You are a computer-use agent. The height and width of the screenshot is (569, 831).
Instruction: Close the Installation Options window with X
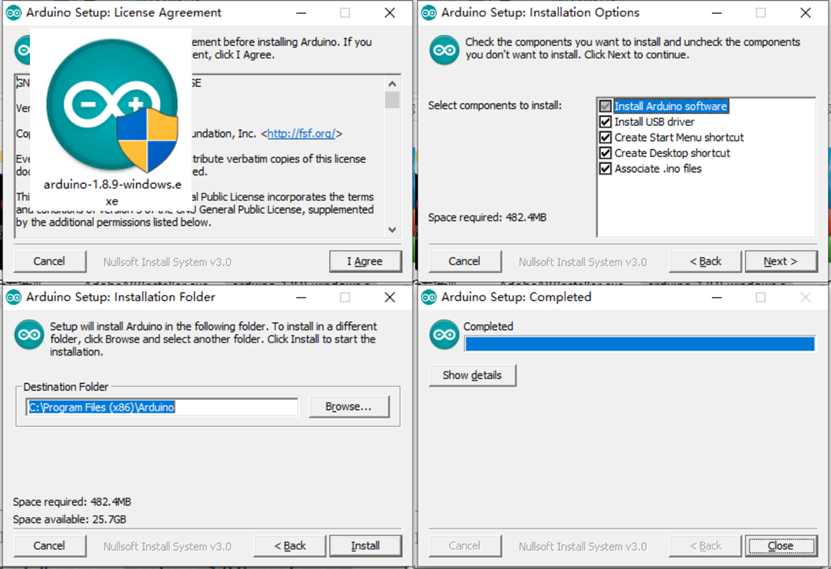tap(805, 13)
